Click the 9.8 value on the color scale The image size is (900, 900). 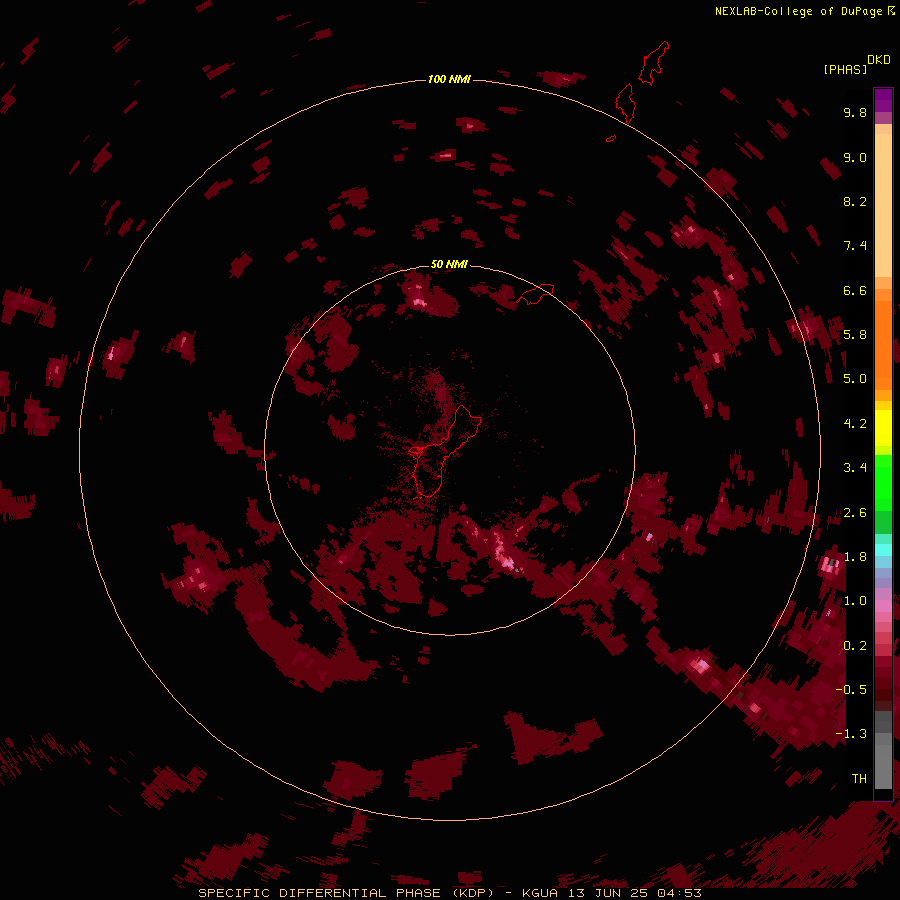point(855,112)
